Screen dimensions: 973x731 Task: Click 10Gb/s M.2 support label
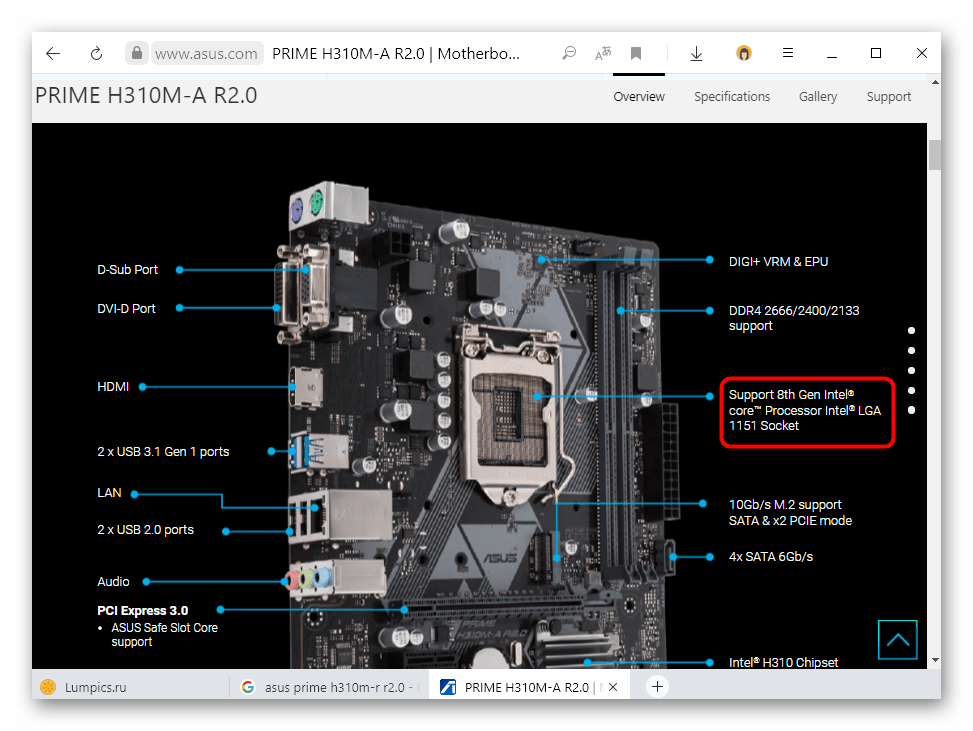pos(790,513)
